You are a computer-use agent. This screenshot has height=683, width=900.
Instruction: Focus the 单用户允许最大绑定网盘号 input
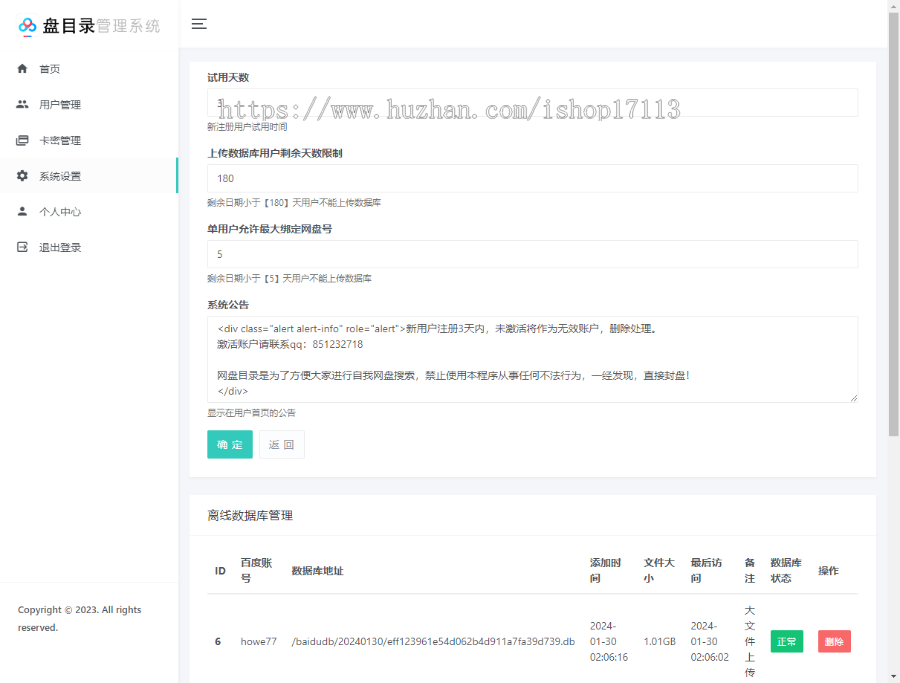[533, 254]
